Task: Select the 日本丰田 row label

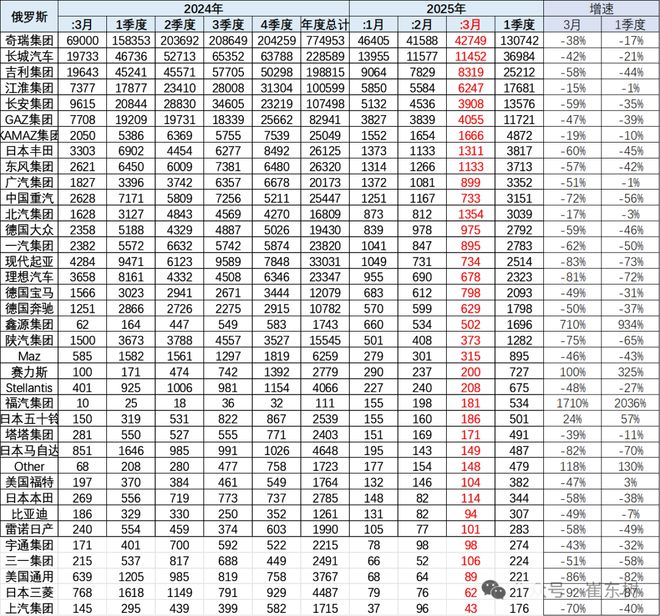Action: pos(29,151)
